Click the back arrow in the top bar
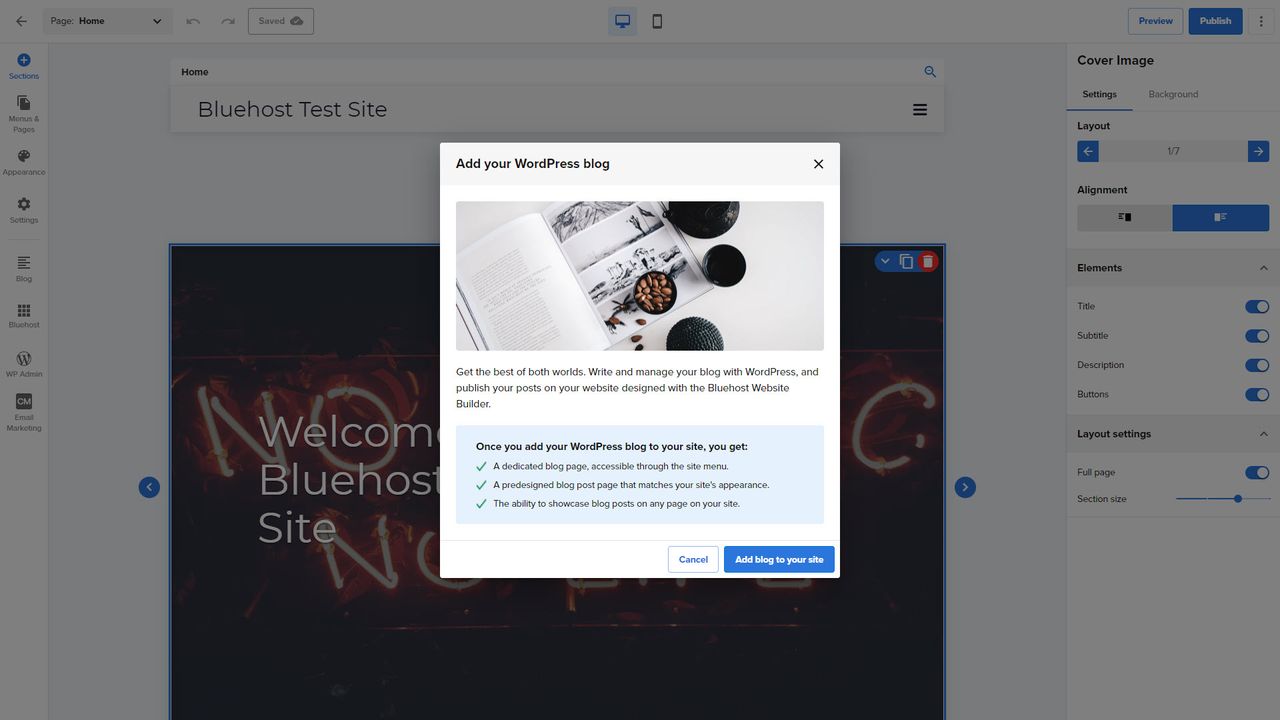This screenshot has height=720, width=1280. click(x=21, y=21)
